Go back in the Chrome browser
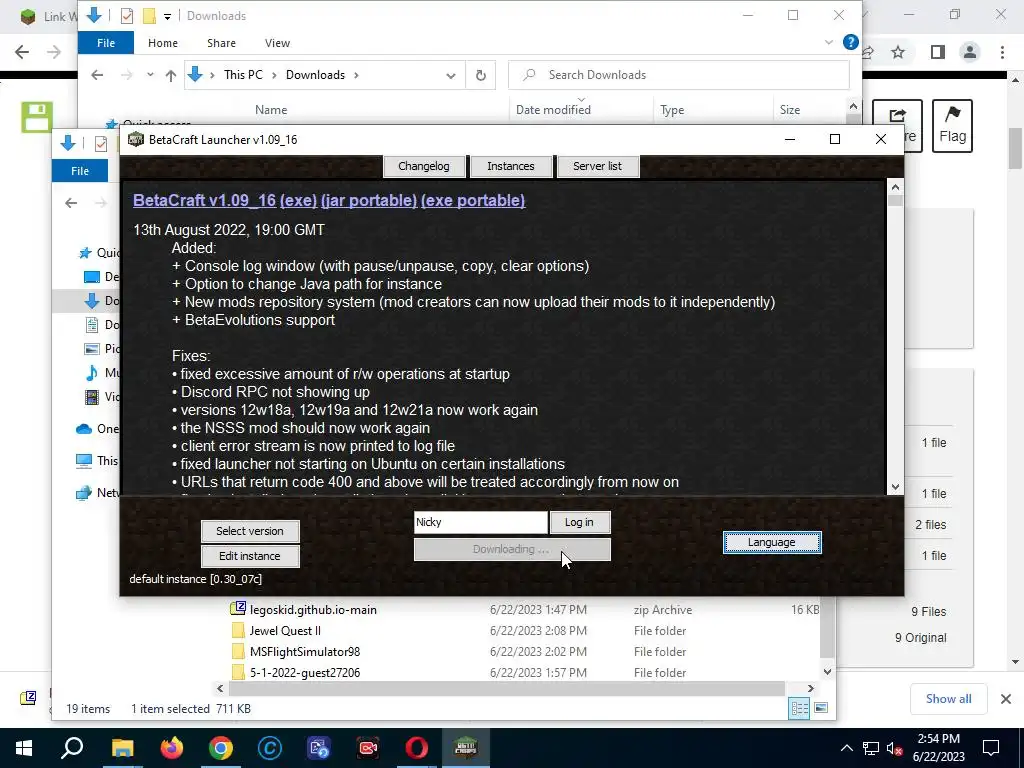This screenshot has height=768, width=1024. coord(22,52)
